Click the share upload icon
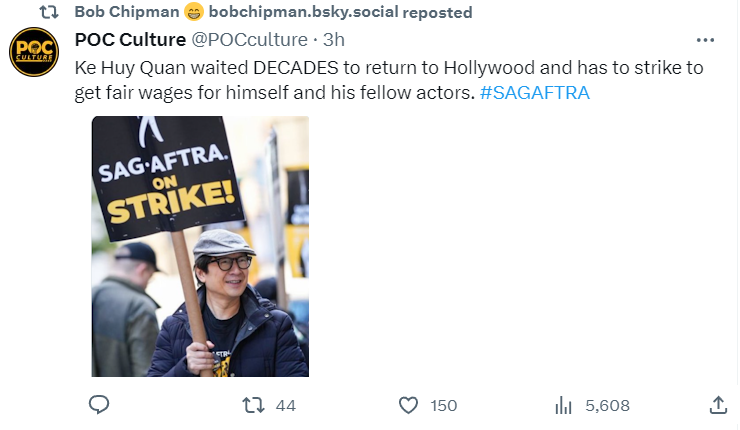Viewport: 740px width, 430px height. pos(717,405)
